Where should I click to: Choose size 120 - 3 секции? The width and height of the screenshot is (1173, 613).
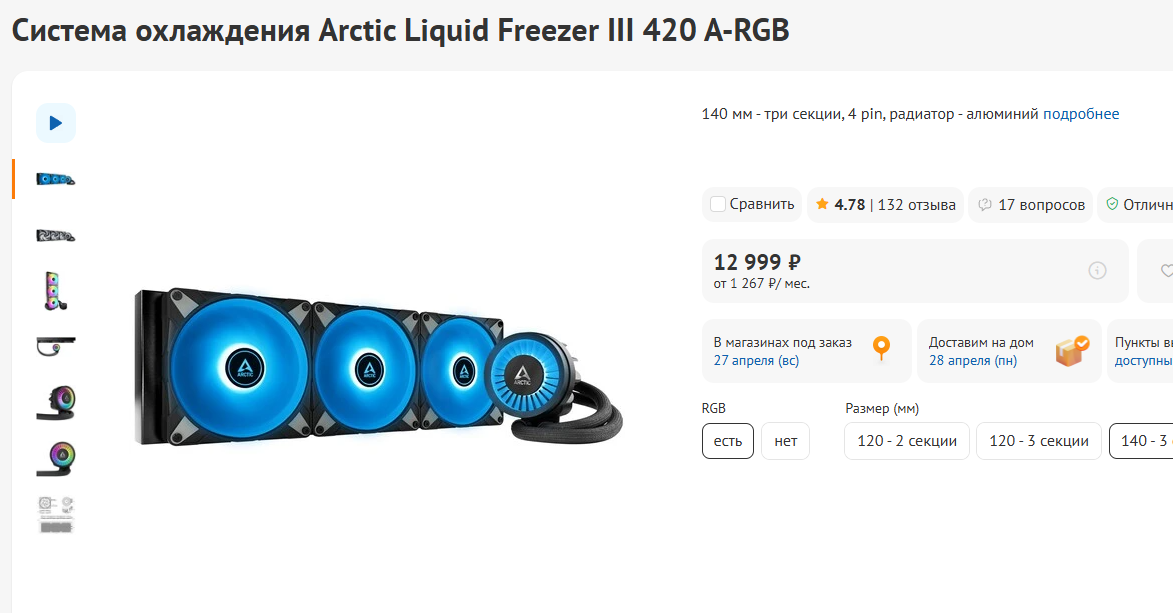(1038, 441)
